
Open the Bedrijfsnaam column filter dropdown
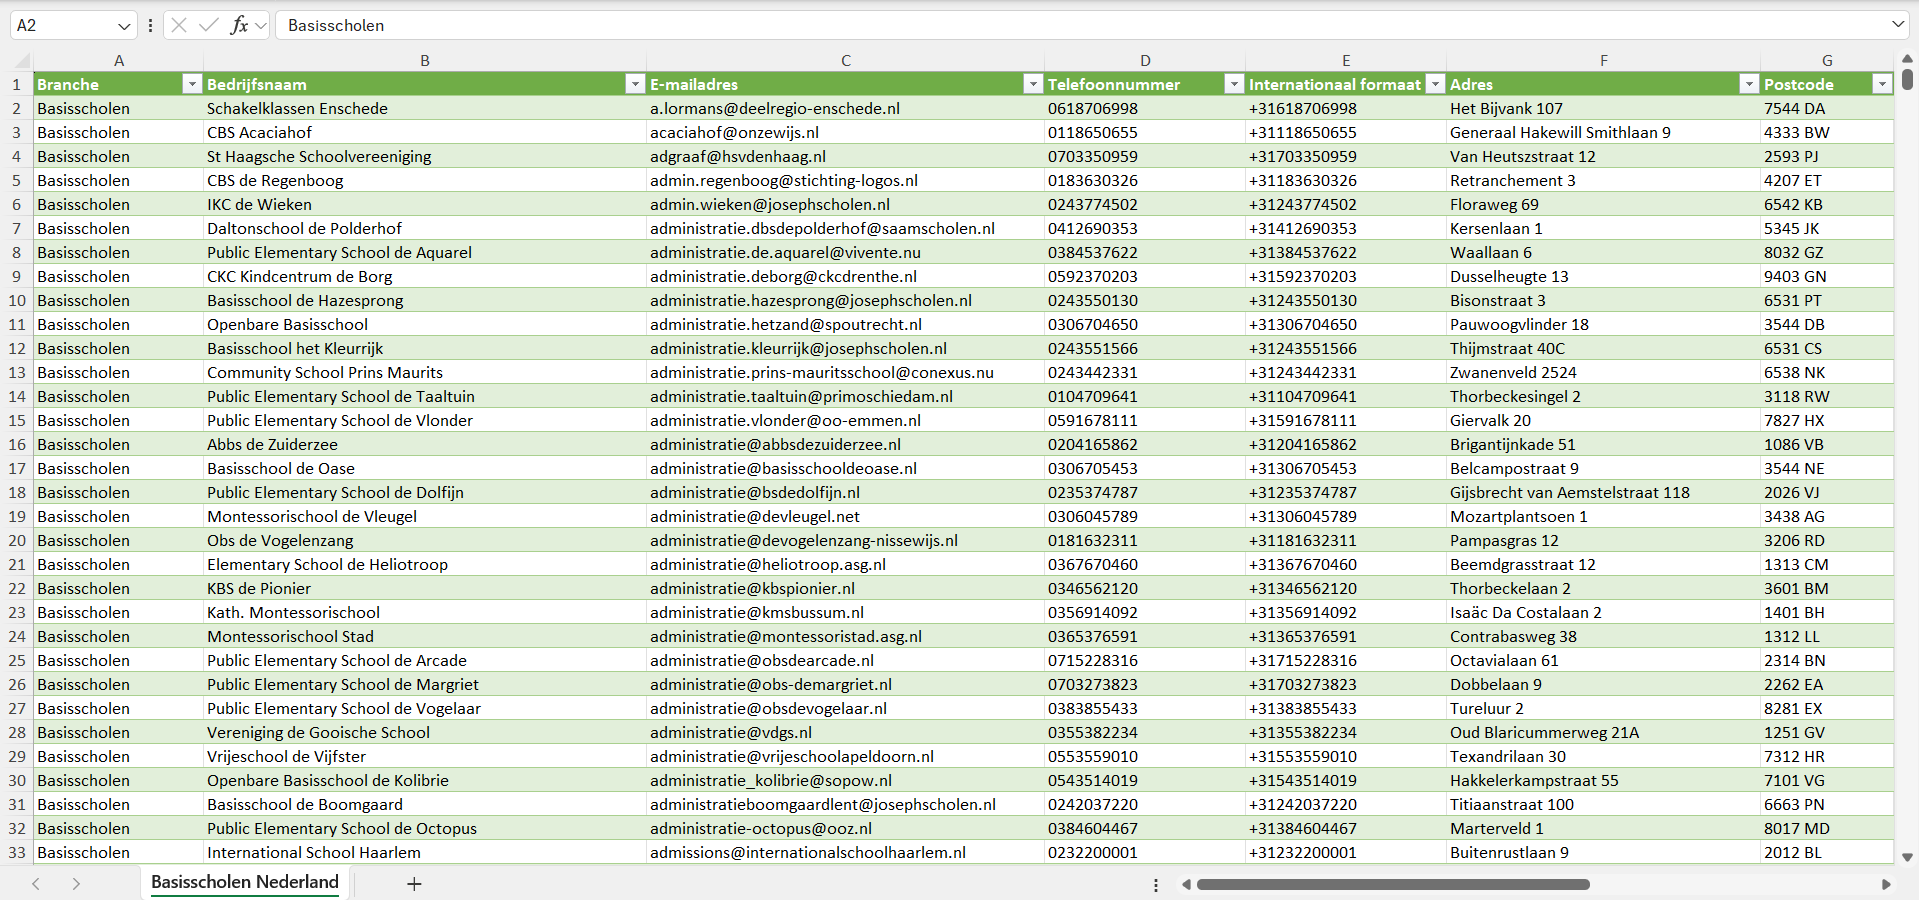(x=634, y=85)
